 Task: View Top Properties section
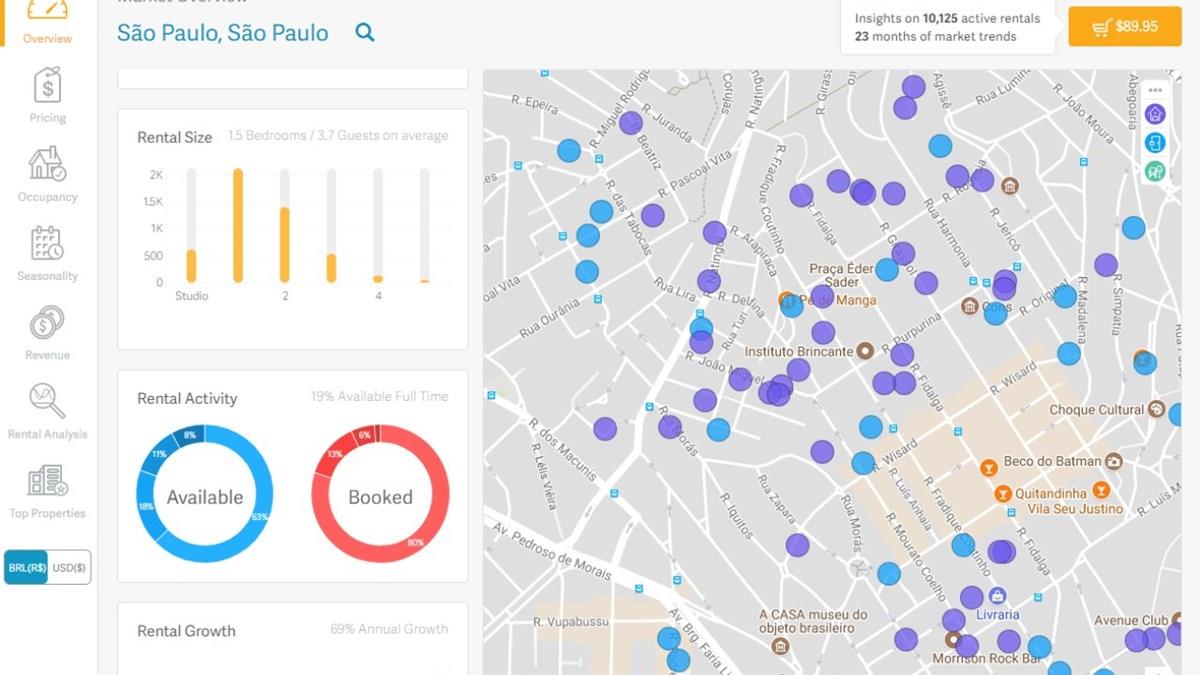(47, 490)
